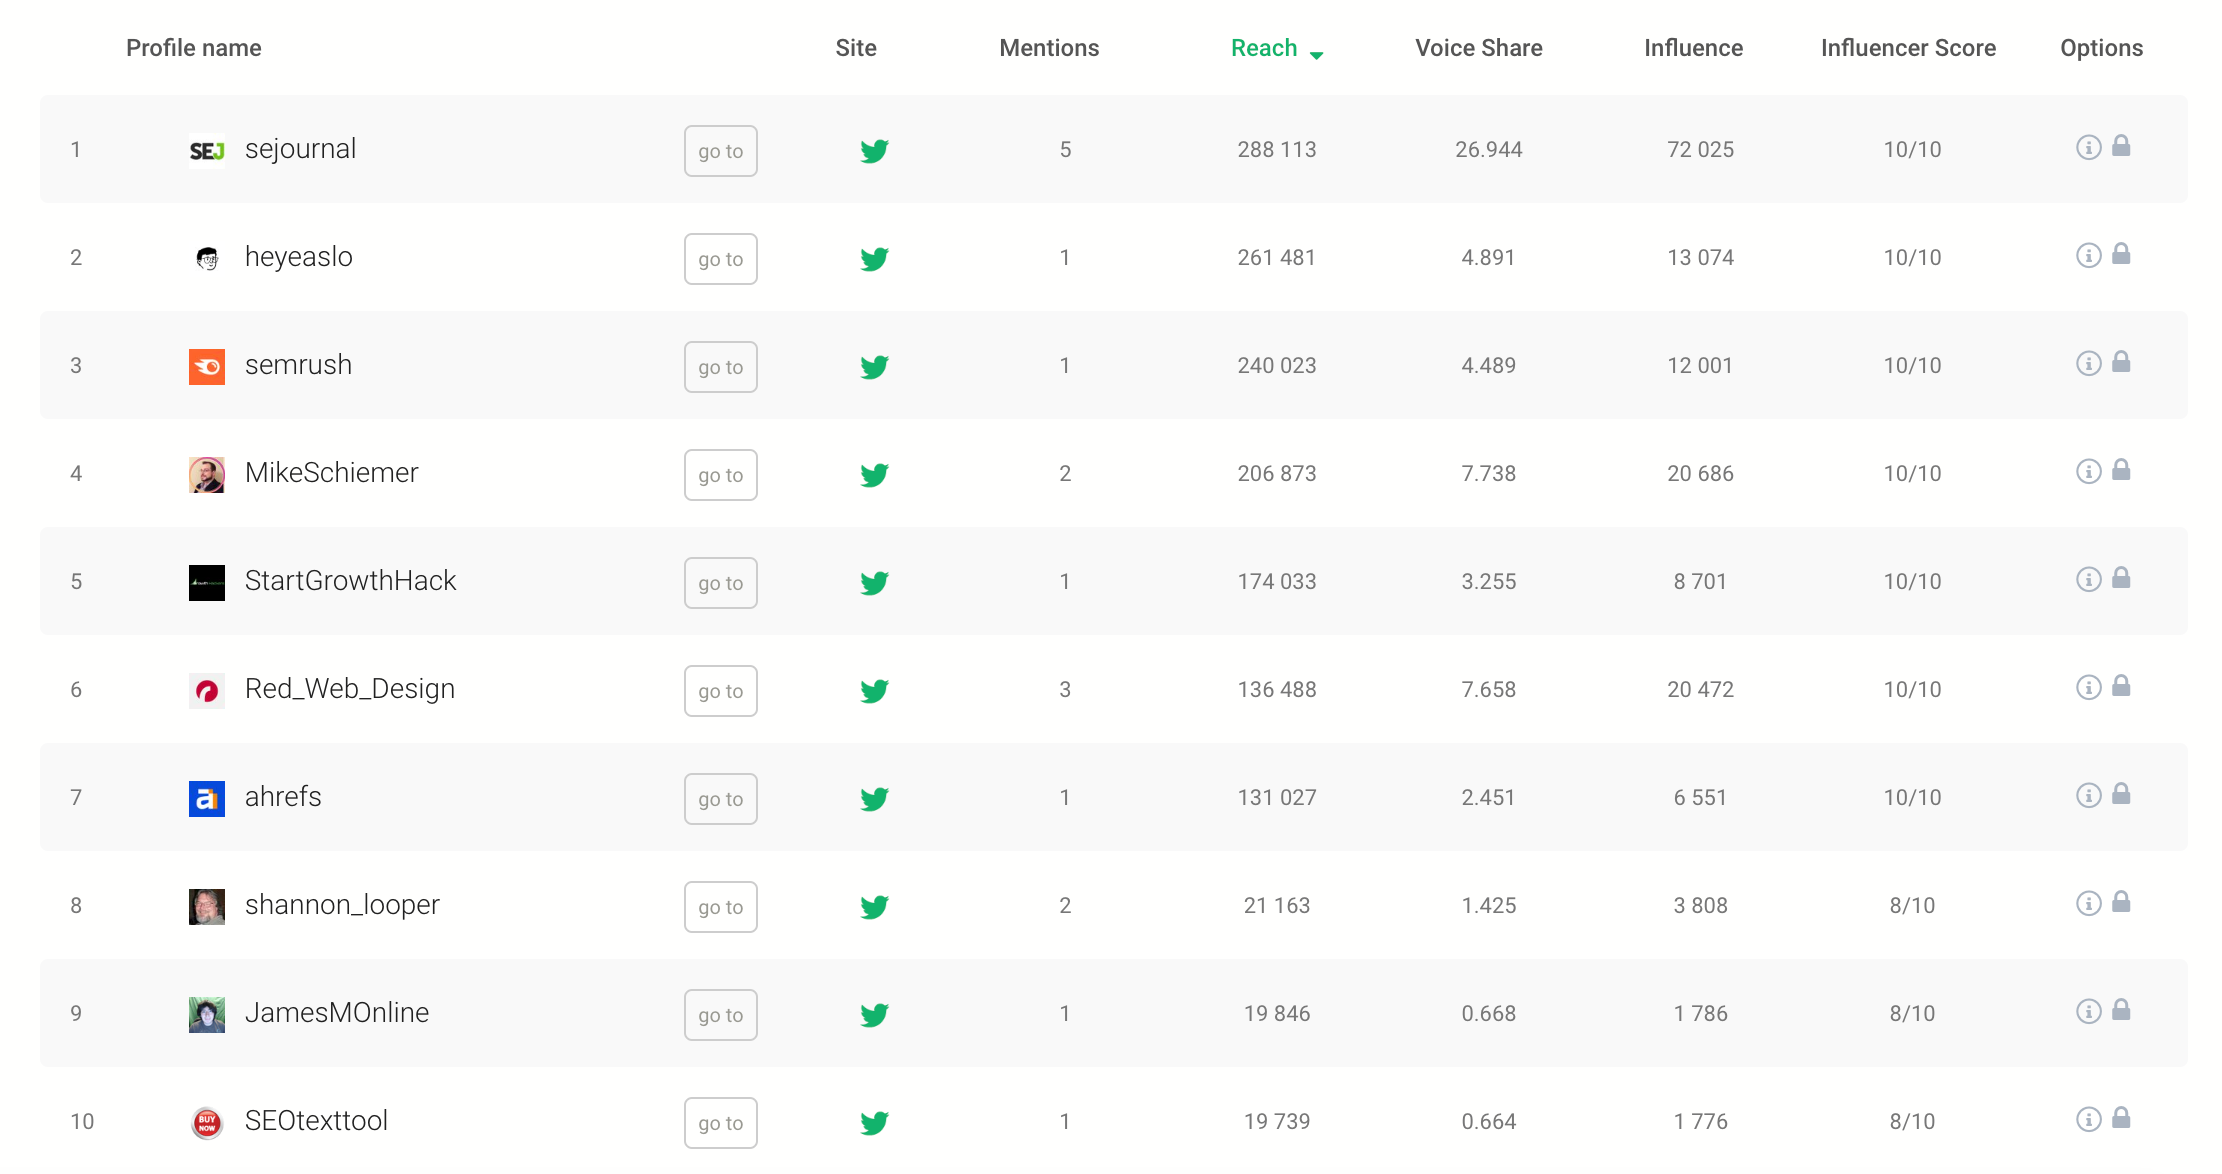Click the Twitter icon for JamesMOnline
2222x1174 pixels.
(x=874, y=1014)
